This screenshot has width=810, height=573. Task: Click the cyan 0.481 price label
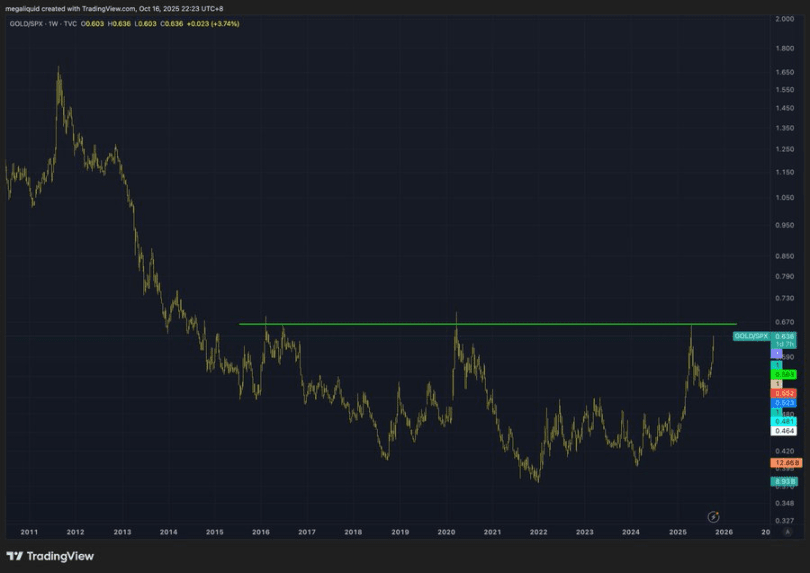pos(784,422)
